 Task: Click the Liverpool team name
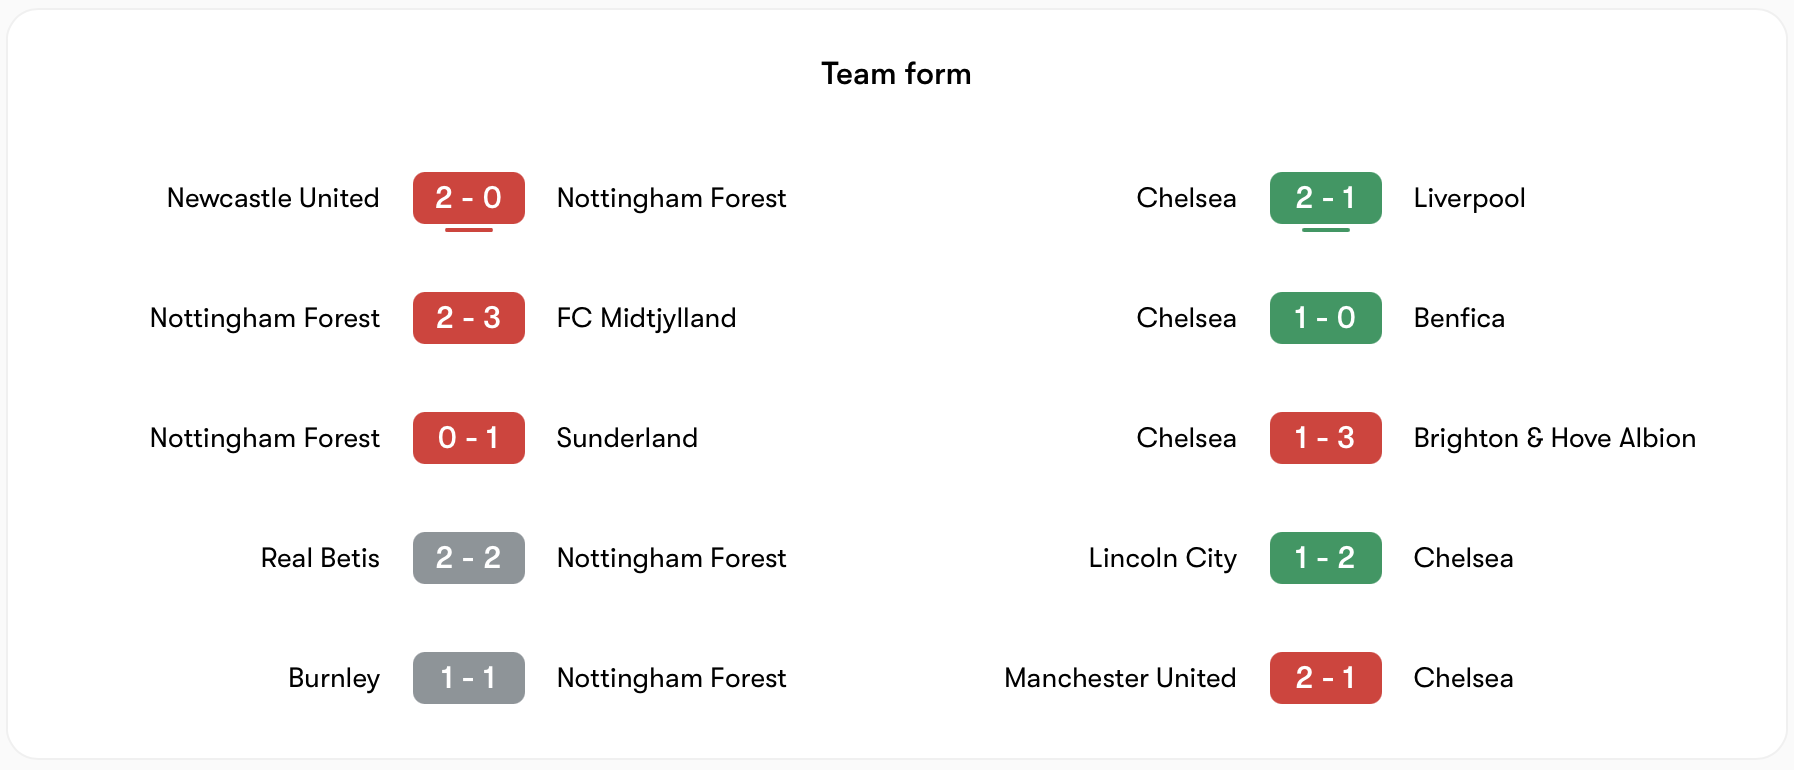[x=1469, y=198]
